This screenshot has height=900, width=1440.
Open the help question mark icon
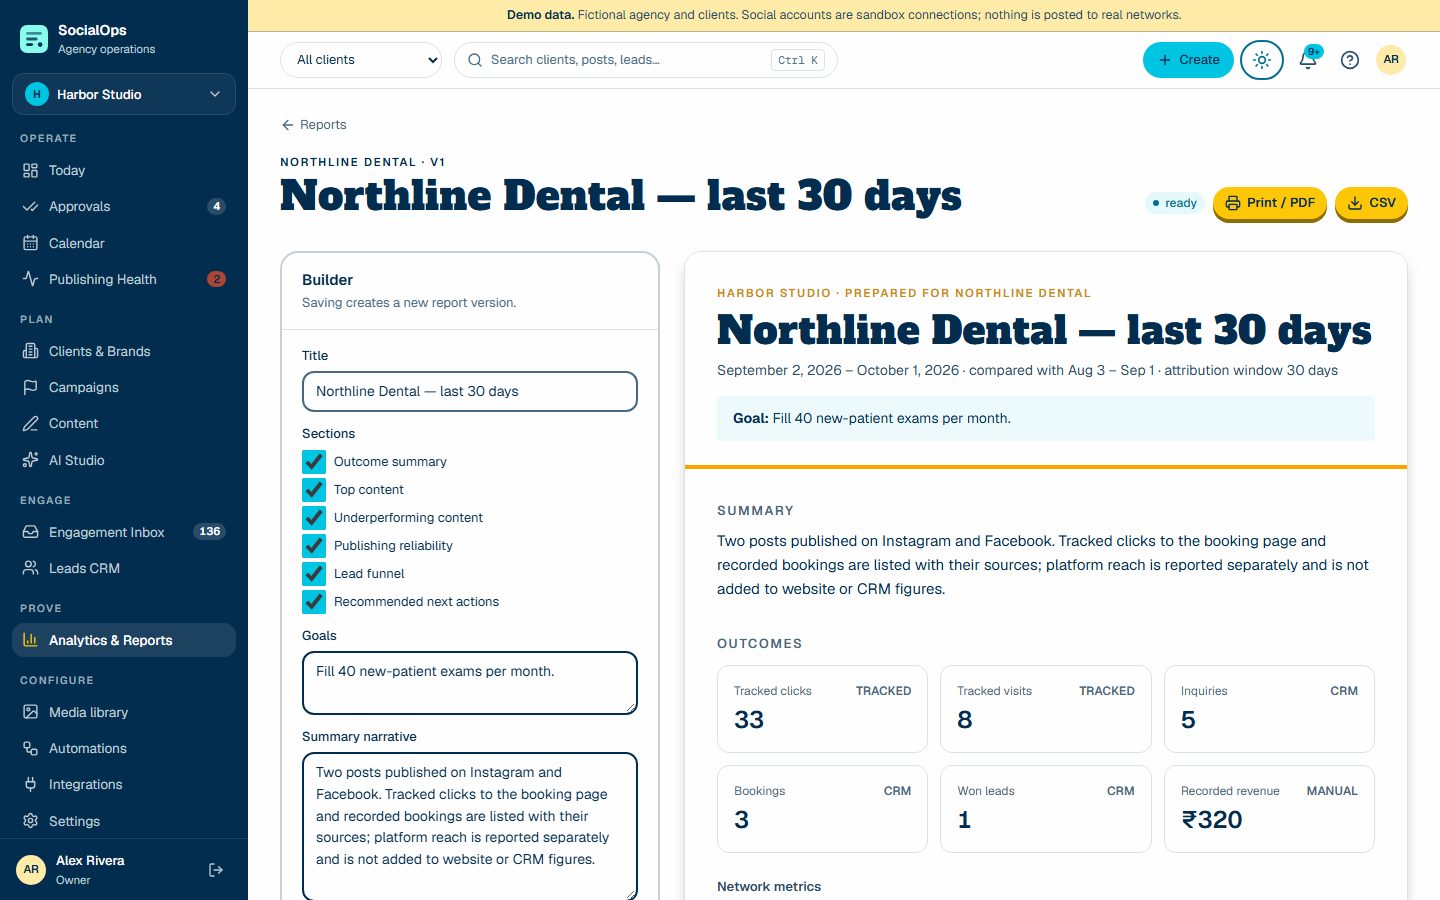pyautogui.click(x=1350, y=60)
